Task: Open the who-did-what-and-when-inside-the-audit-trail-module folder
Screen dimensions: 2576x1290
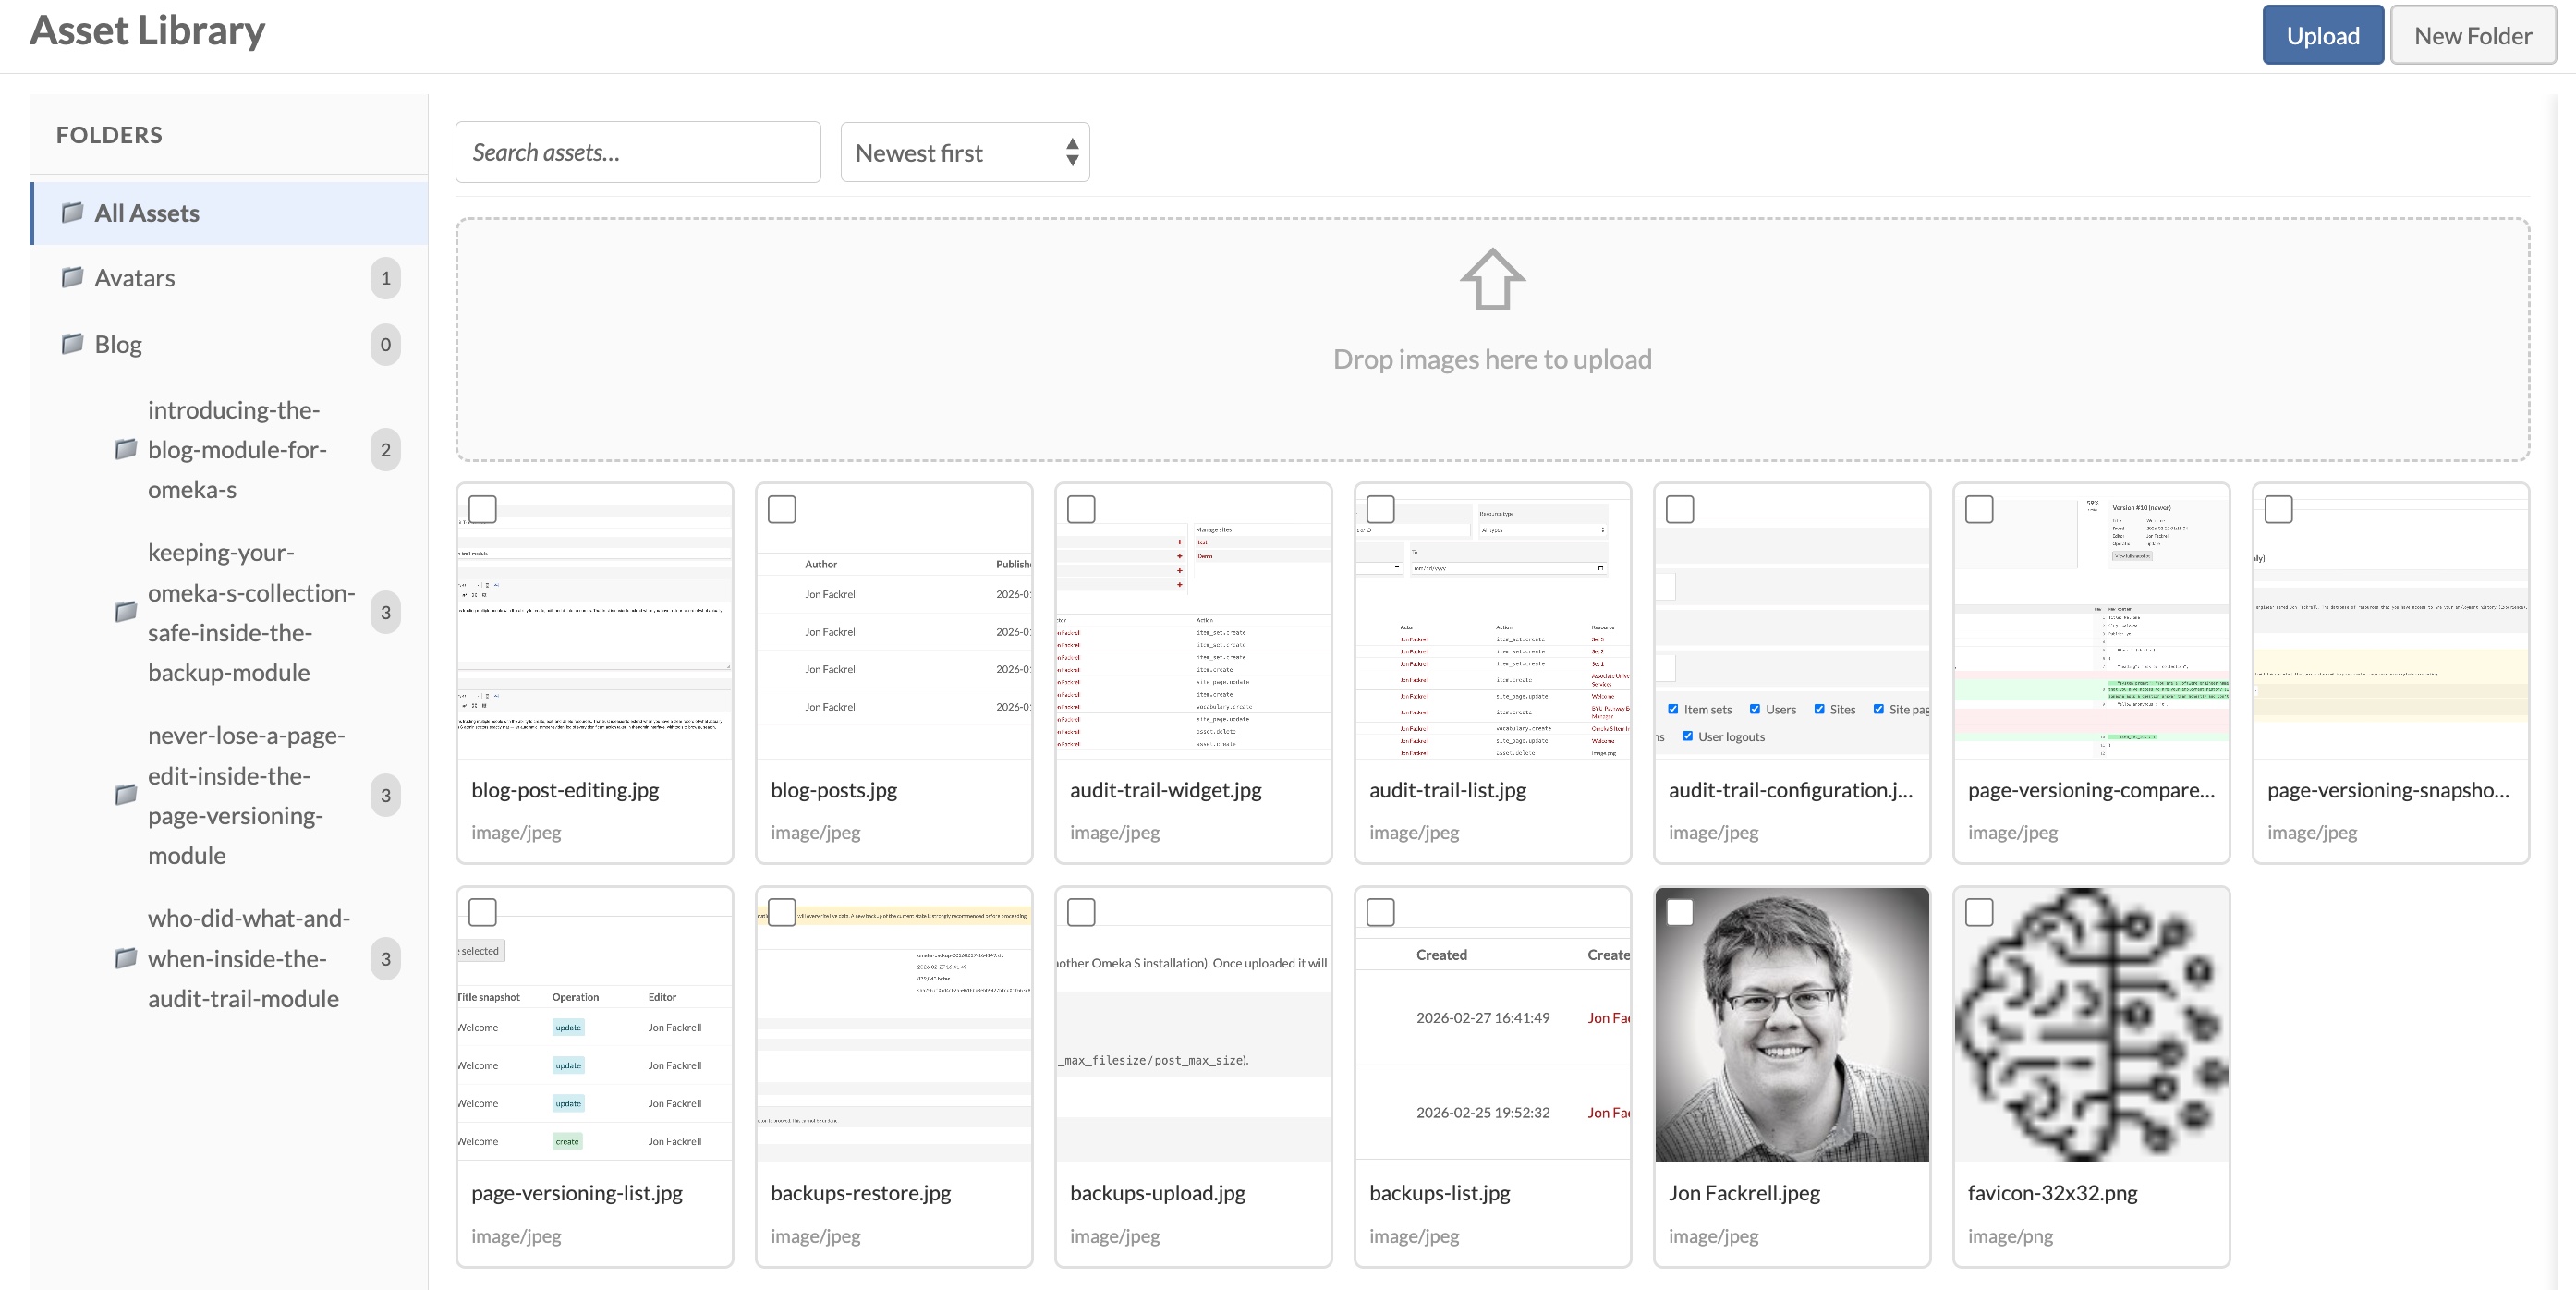Action: click(x=248, y=958)
